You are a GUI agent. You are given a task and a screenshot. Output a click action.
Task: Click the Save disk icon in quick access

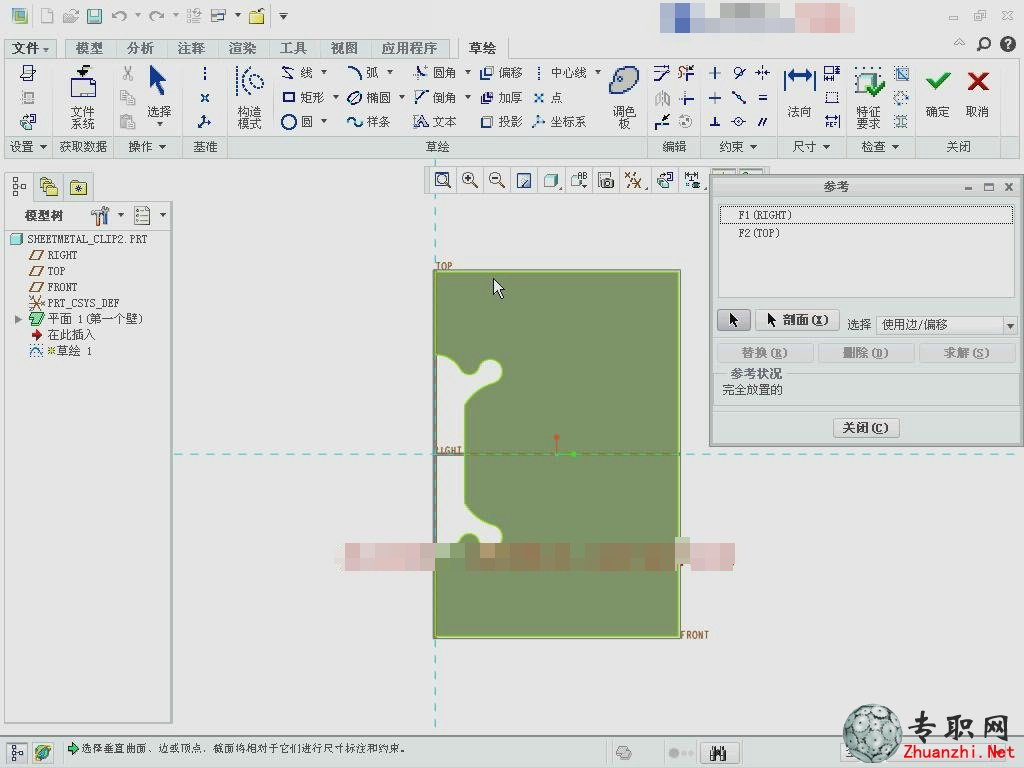point(95,16)
